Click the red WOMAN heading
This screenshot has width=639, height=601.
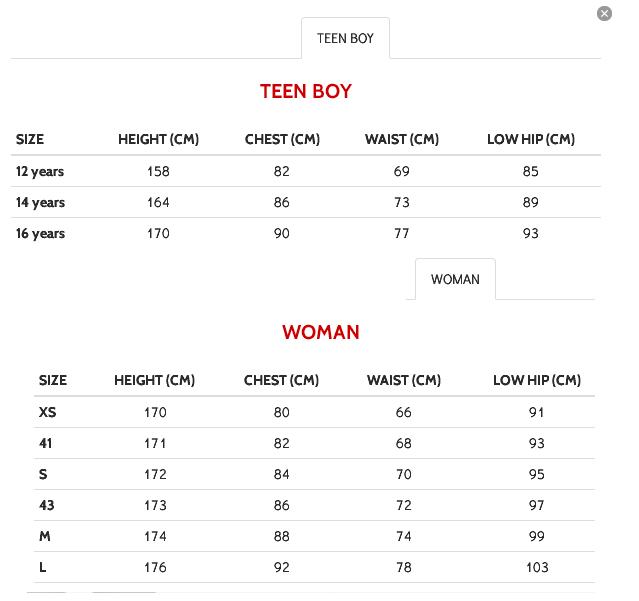[320, 332]
